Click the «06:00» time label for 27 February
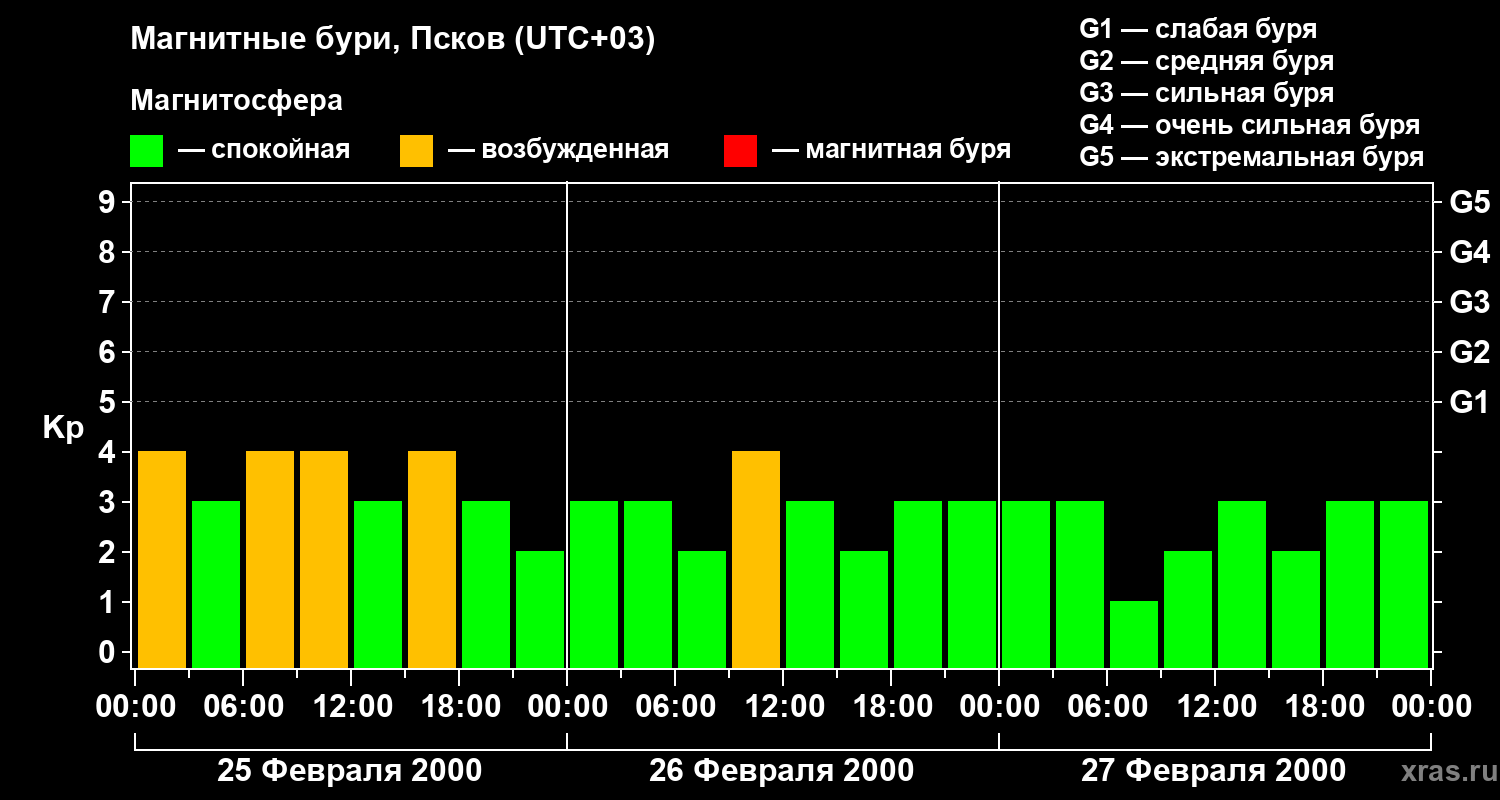1500x800 pixels. pyautogui.click(x=1108, y=707)
